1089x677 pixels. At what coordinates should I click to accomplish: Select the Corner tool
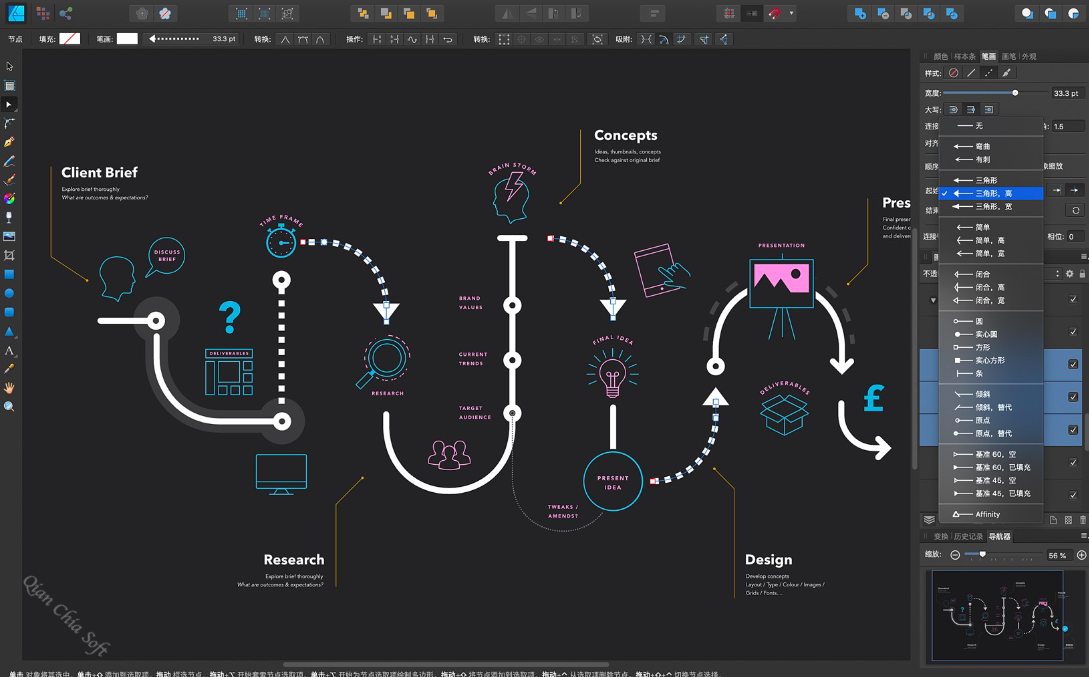9,123
